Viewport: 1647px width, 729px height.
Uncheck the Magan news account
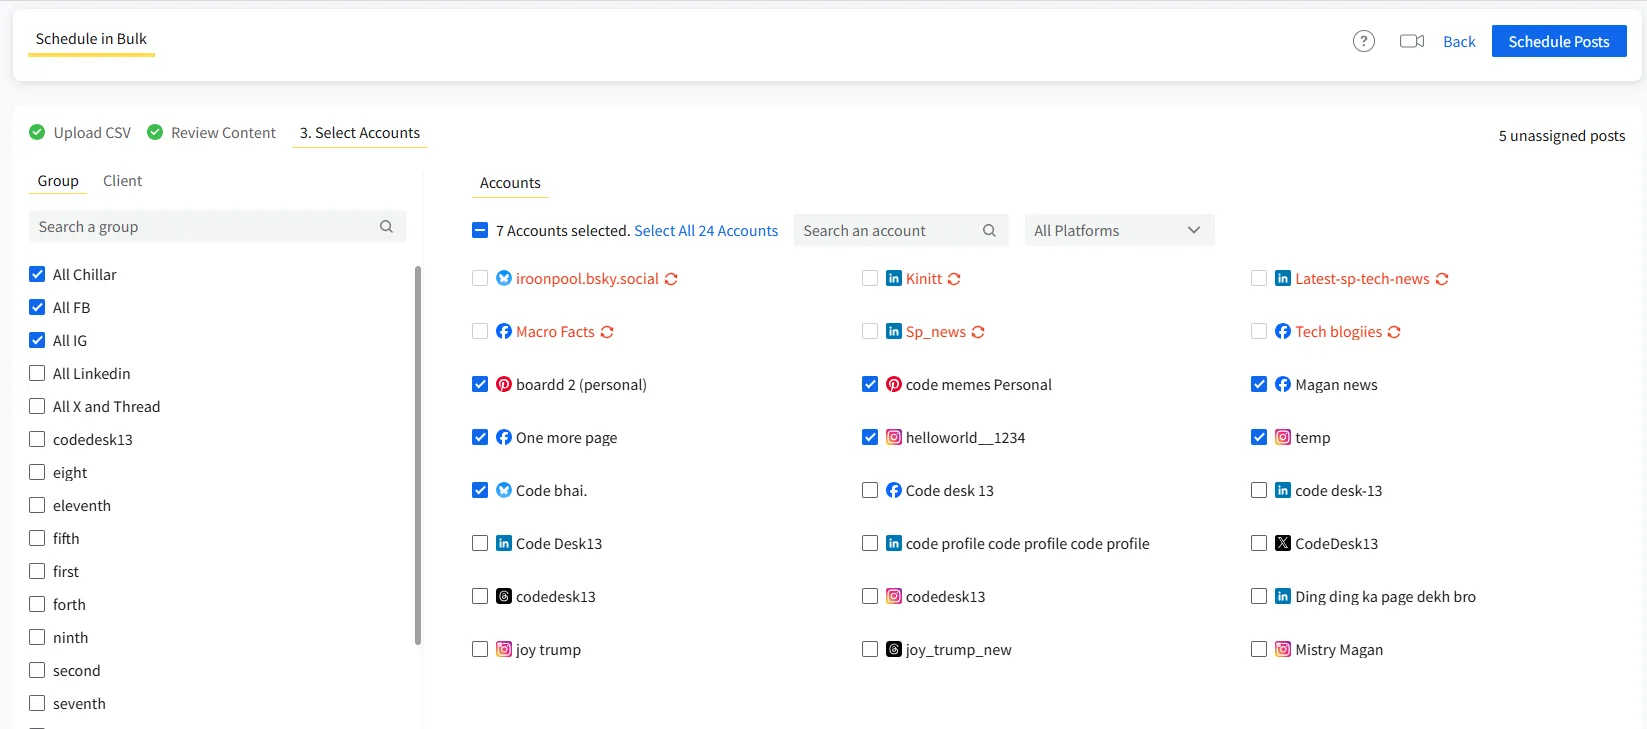[x=1259, y=384]
